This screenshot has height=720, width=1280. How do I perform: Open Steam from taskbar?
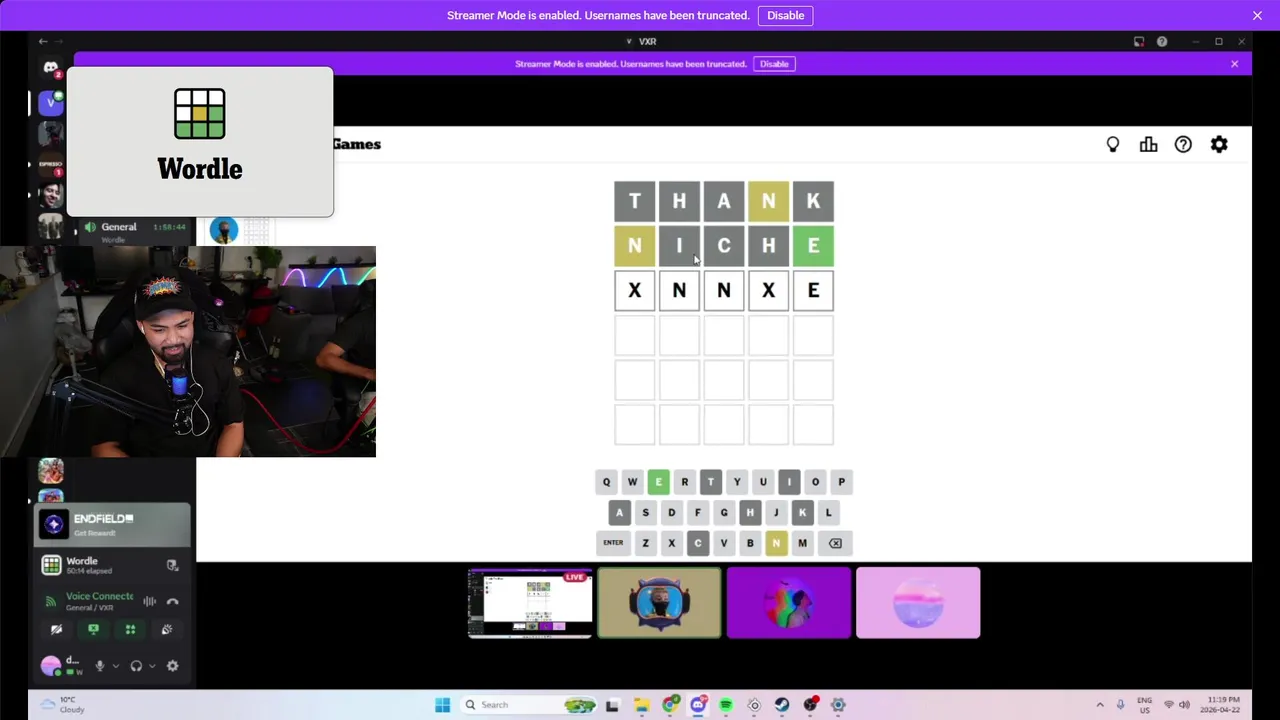coord(782,705)
